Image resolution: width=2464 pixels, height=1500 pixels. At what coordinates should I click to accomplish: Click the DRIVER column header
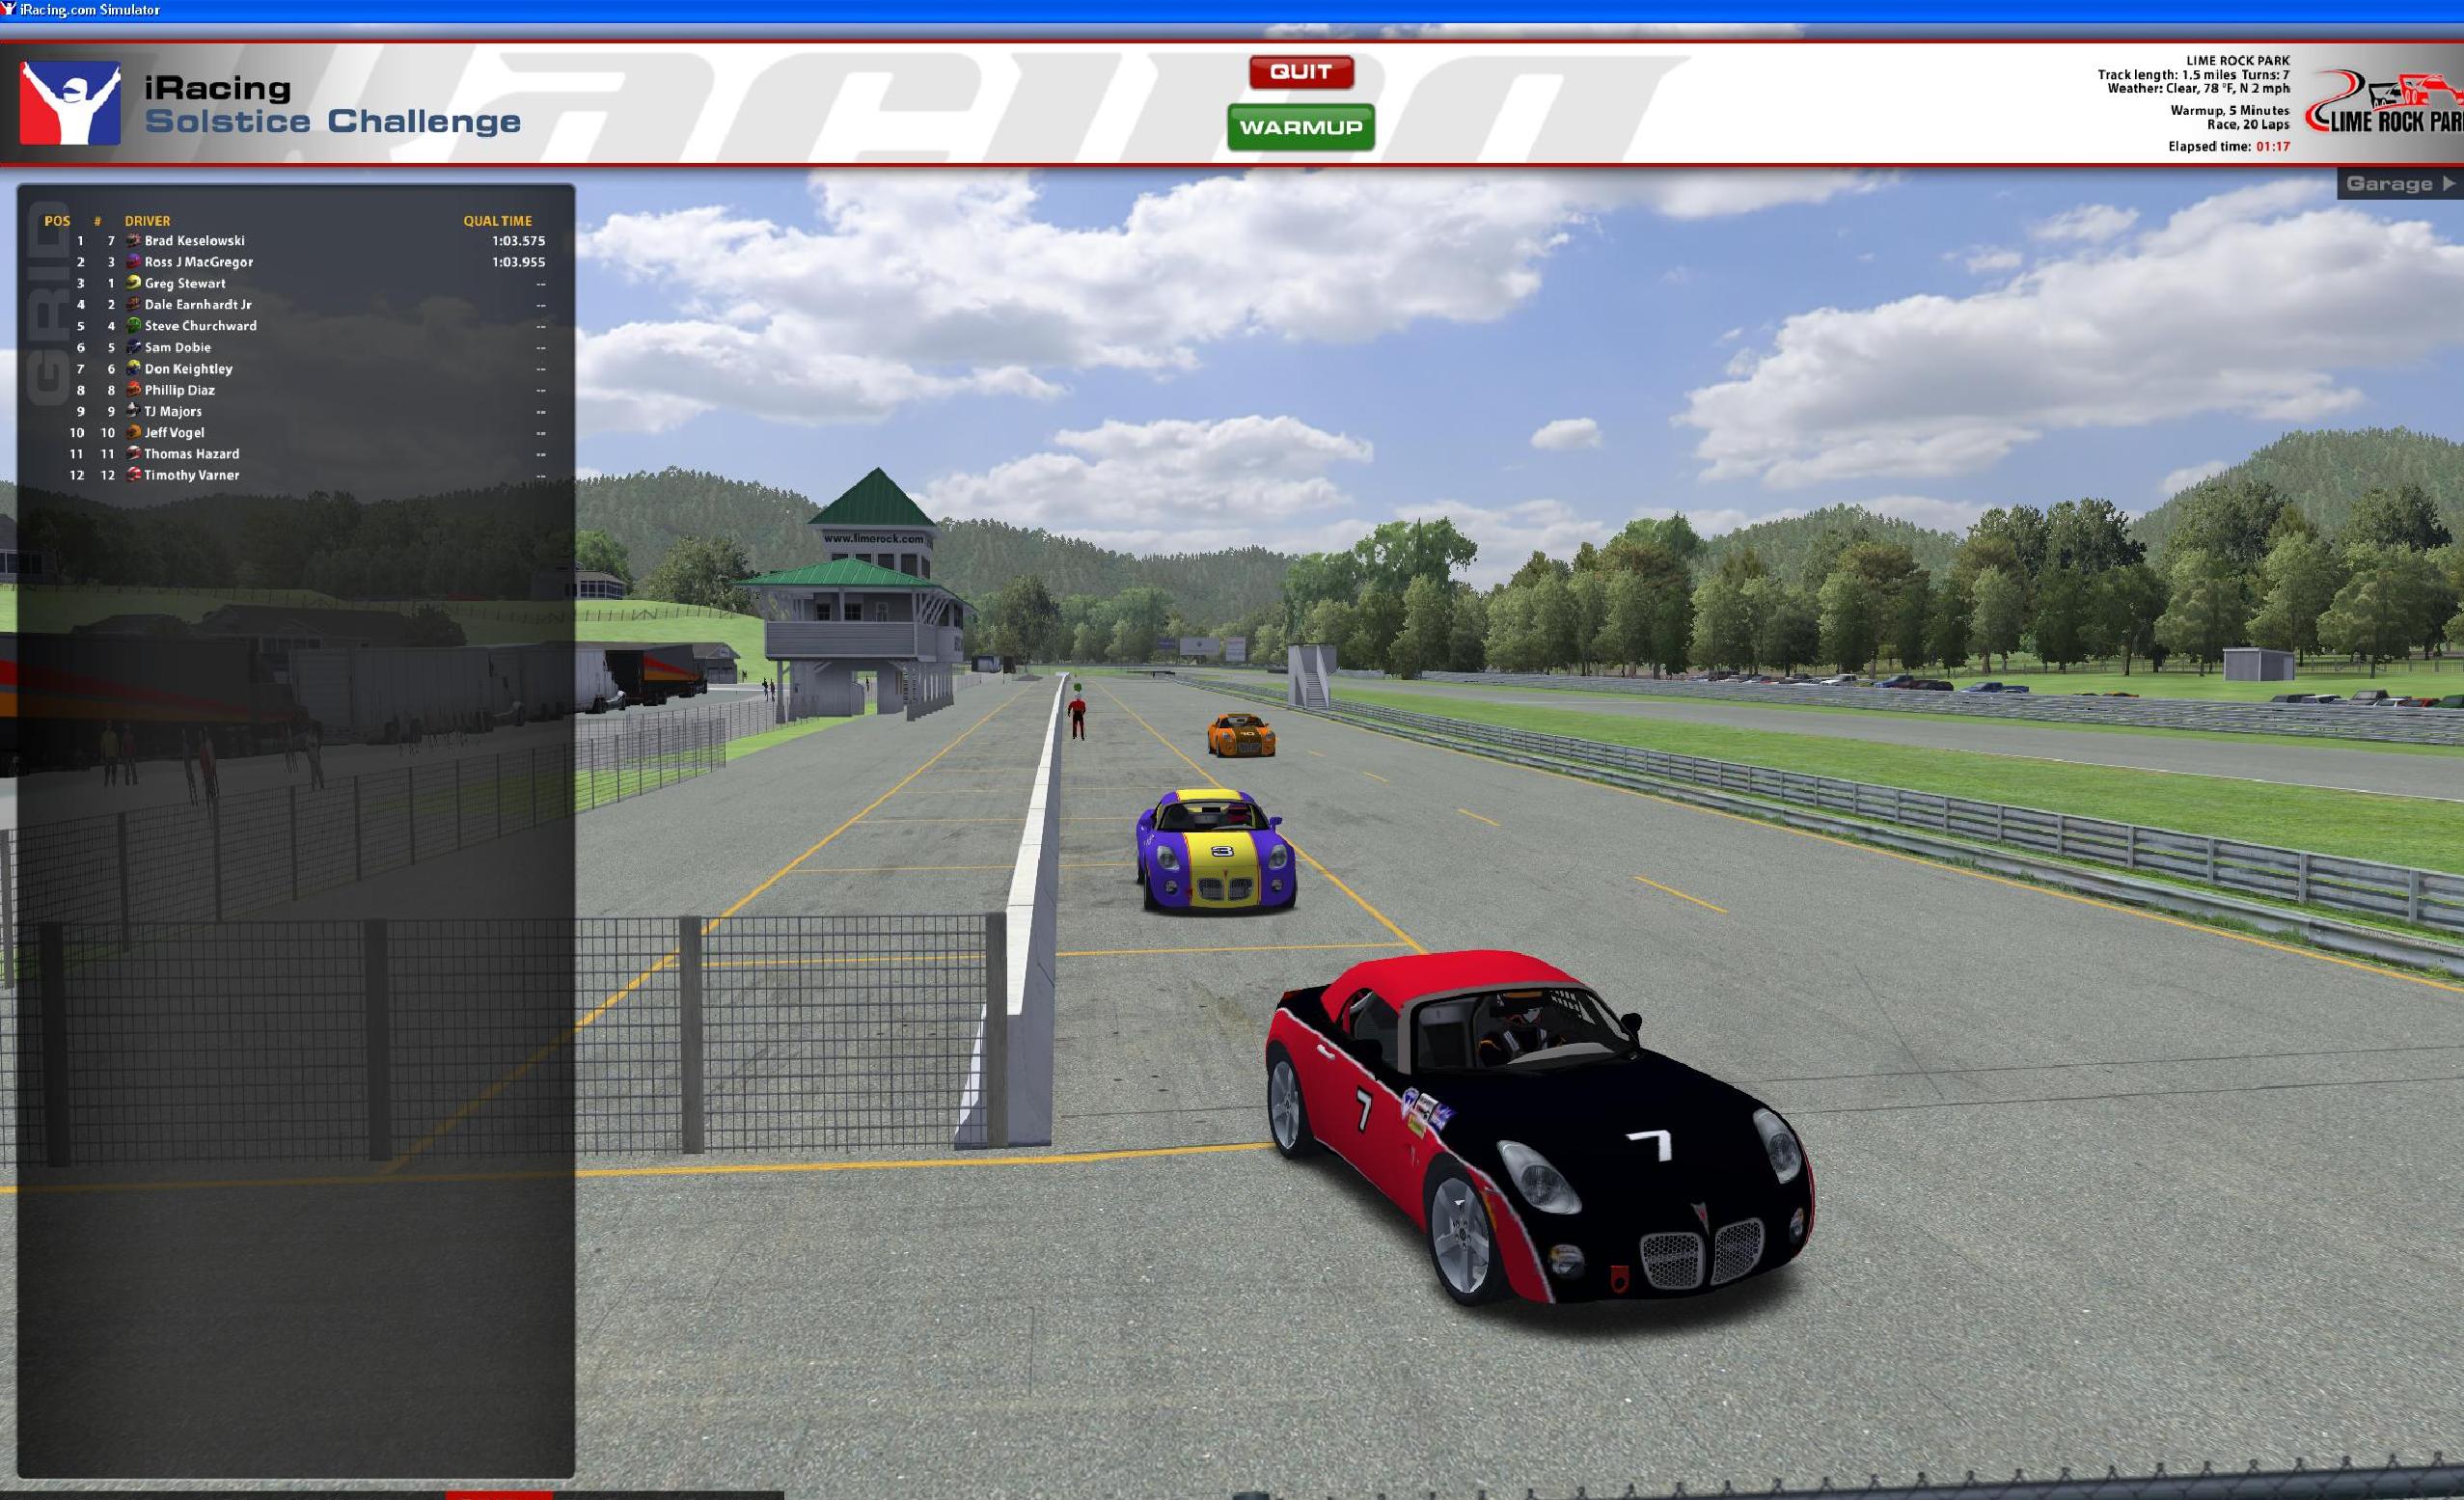(147, 221)
